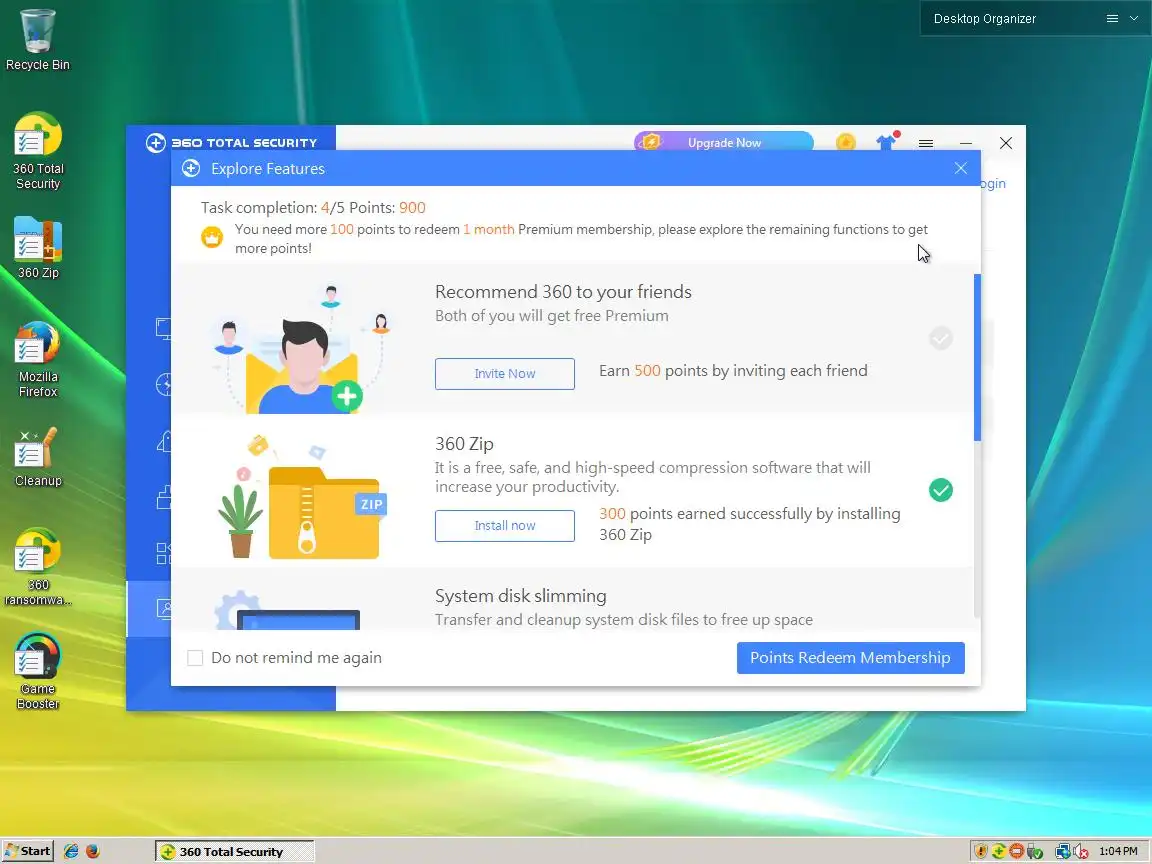Click the Recommend 360 to your friends heading

click(x=563, y=292)
